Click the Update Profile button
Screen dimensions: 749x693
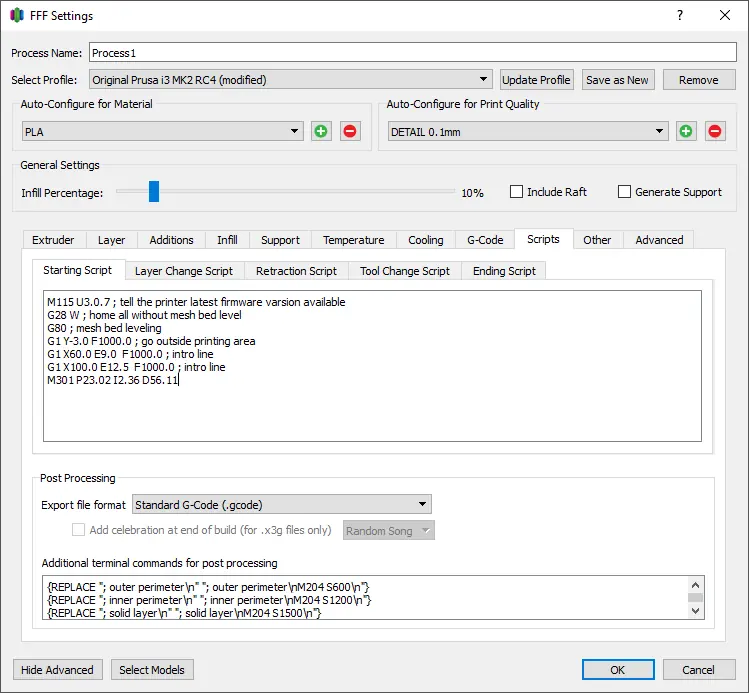tap(536, 80)
